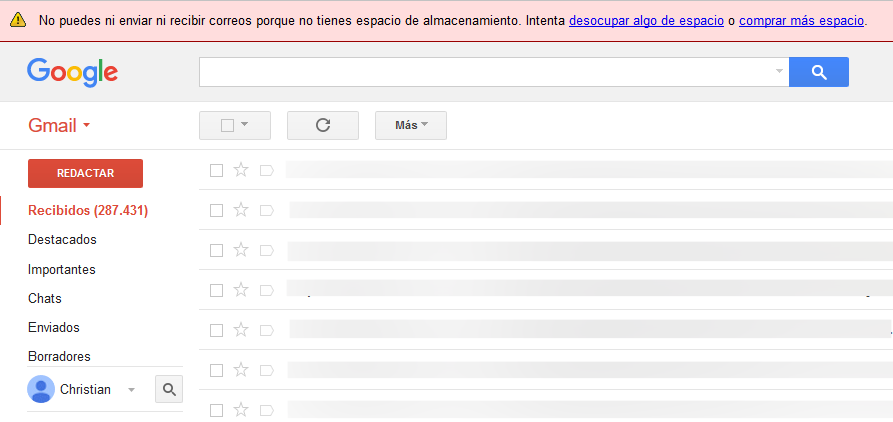The image size is (893, 422).
Task: Select the fifth email row checkbox
Action: pos(216,330)
